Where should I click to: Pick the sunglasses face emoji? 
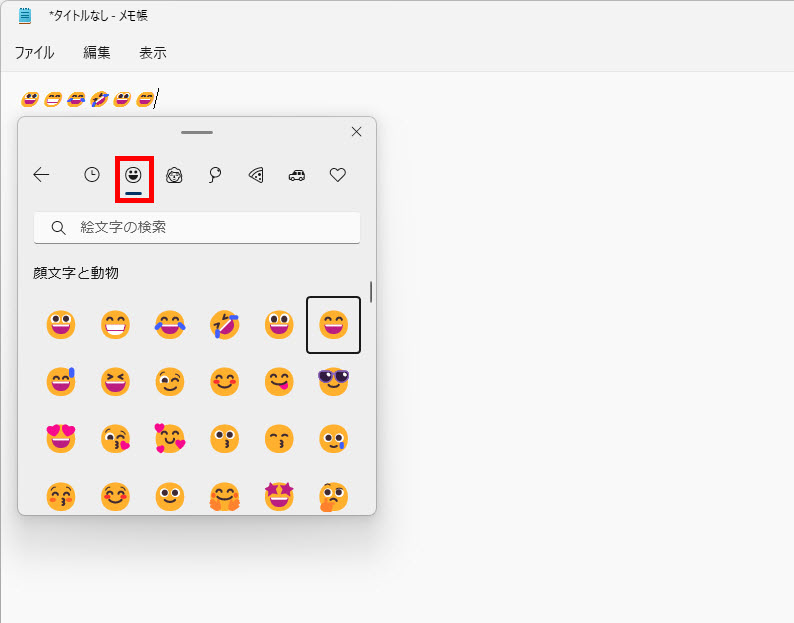333,381
